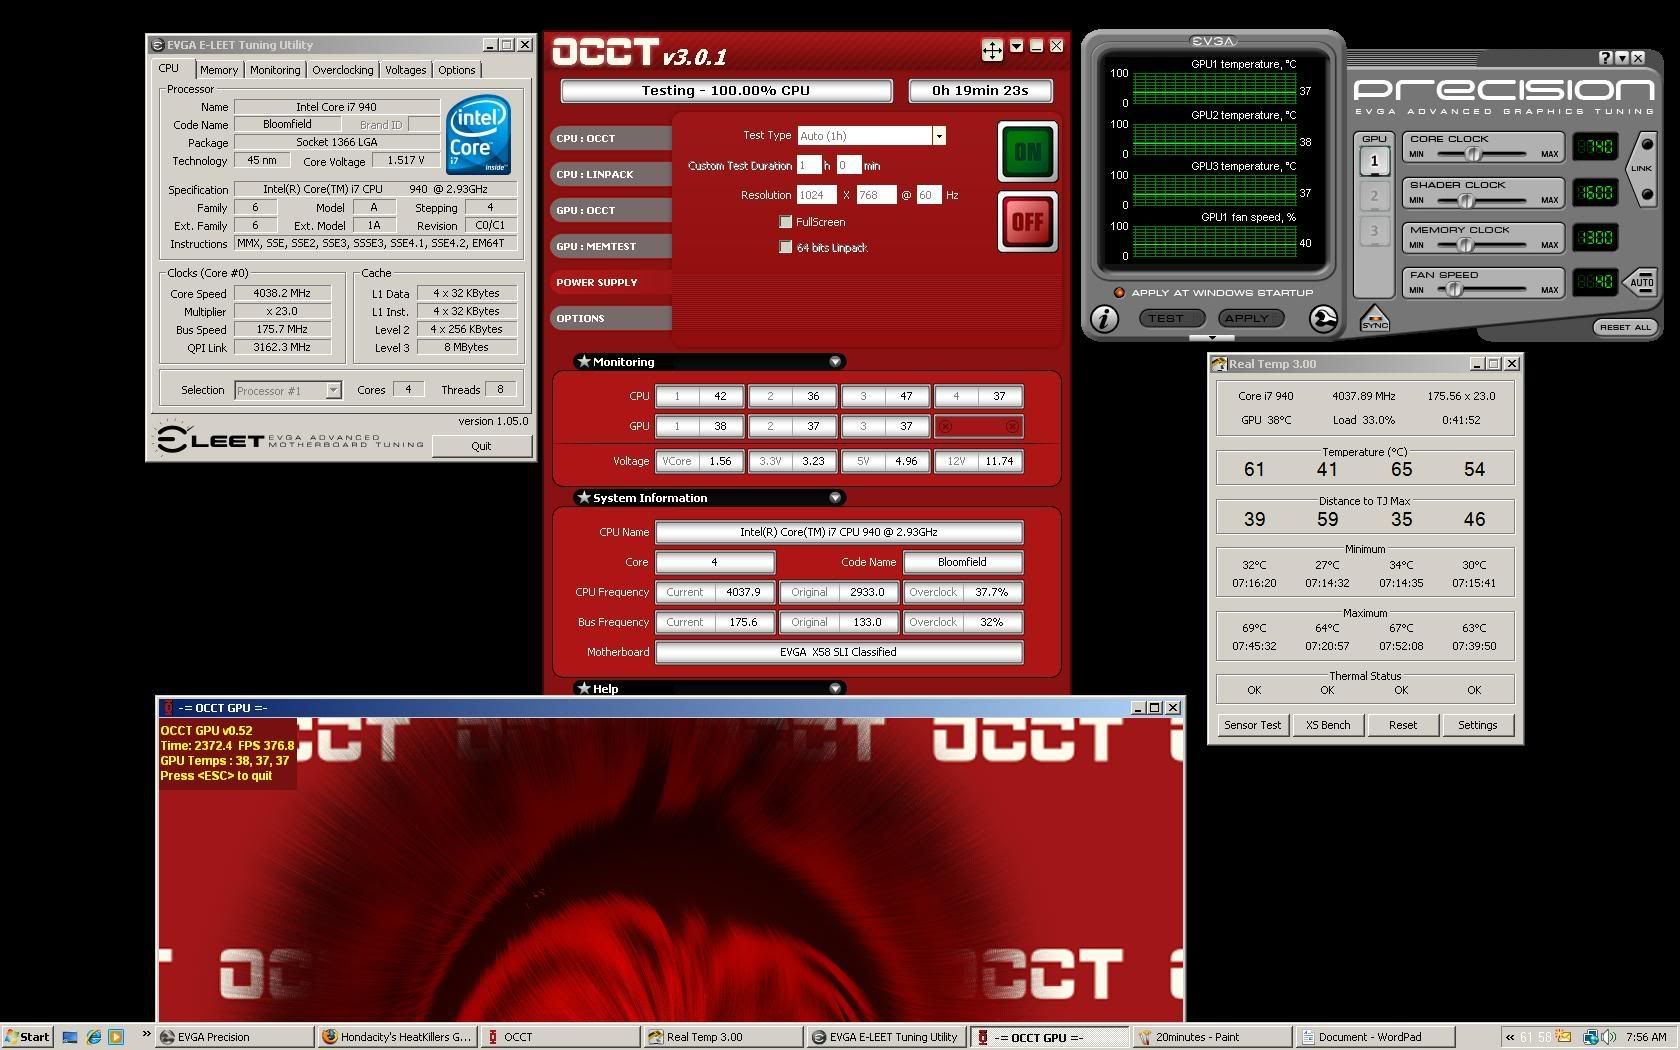
Task: Open Real Temp Settings
Action: click(x=1477, y=725)
